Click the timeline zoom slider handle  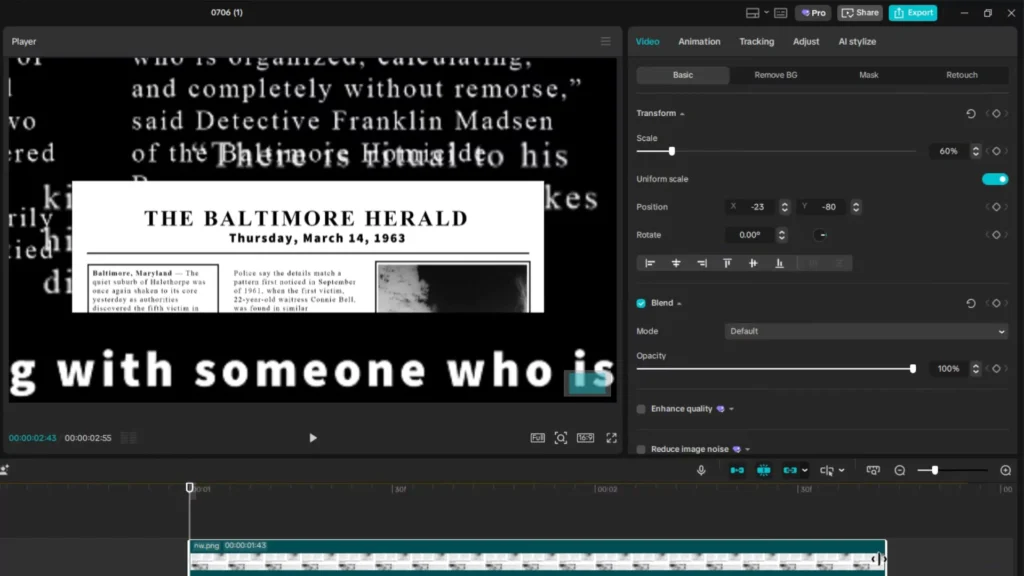pos(935,470)
